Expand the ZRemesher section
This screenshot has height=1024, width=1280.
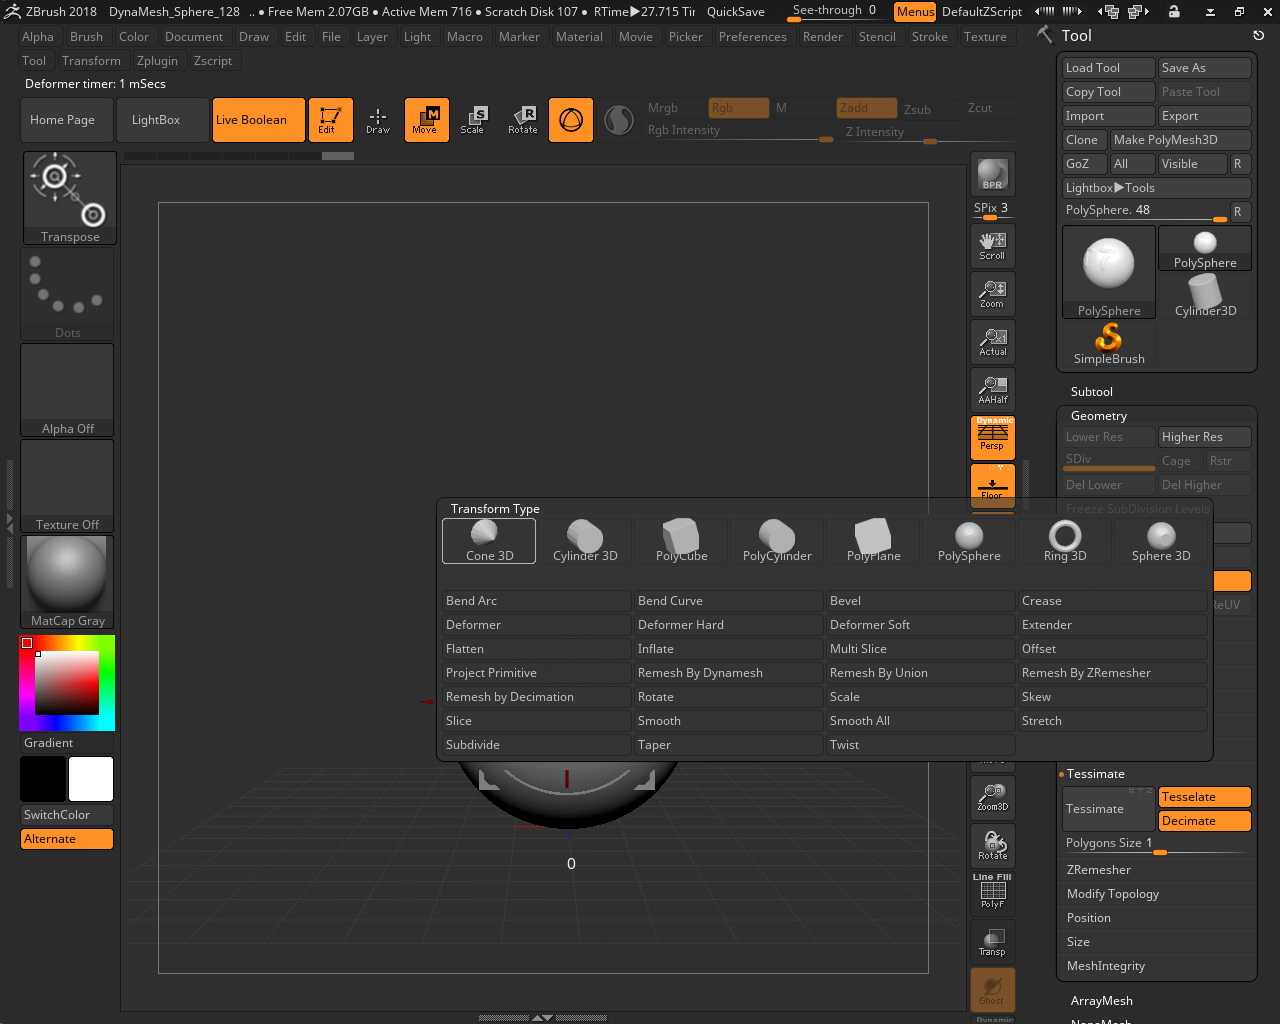(1098, 870)
